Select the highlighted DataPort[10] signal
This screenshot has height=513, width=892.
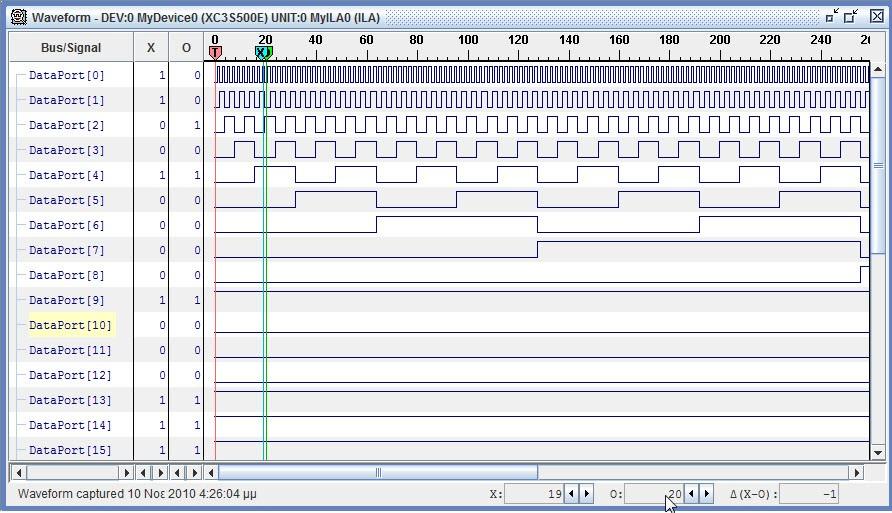coord(71,325)
